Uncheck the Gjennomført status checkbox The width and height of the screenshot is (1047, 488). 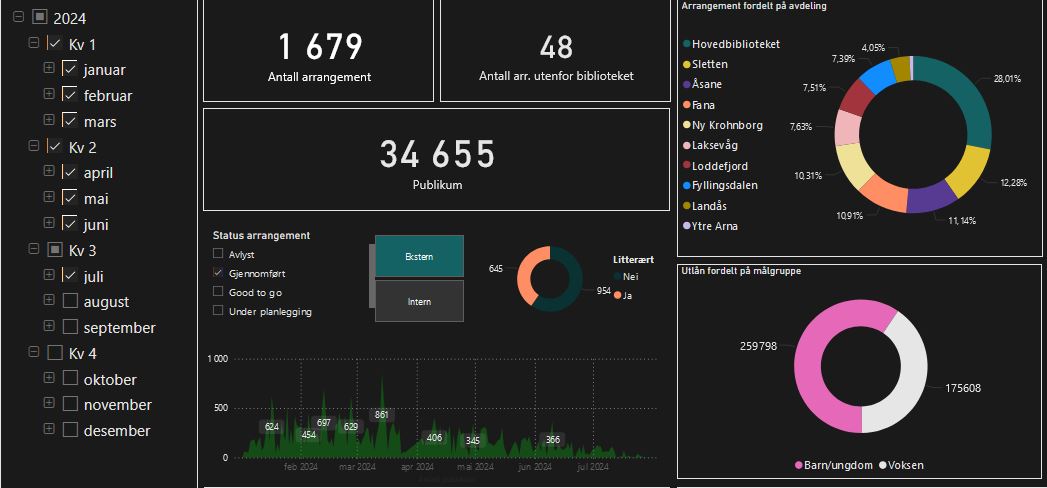click(218, 273)
